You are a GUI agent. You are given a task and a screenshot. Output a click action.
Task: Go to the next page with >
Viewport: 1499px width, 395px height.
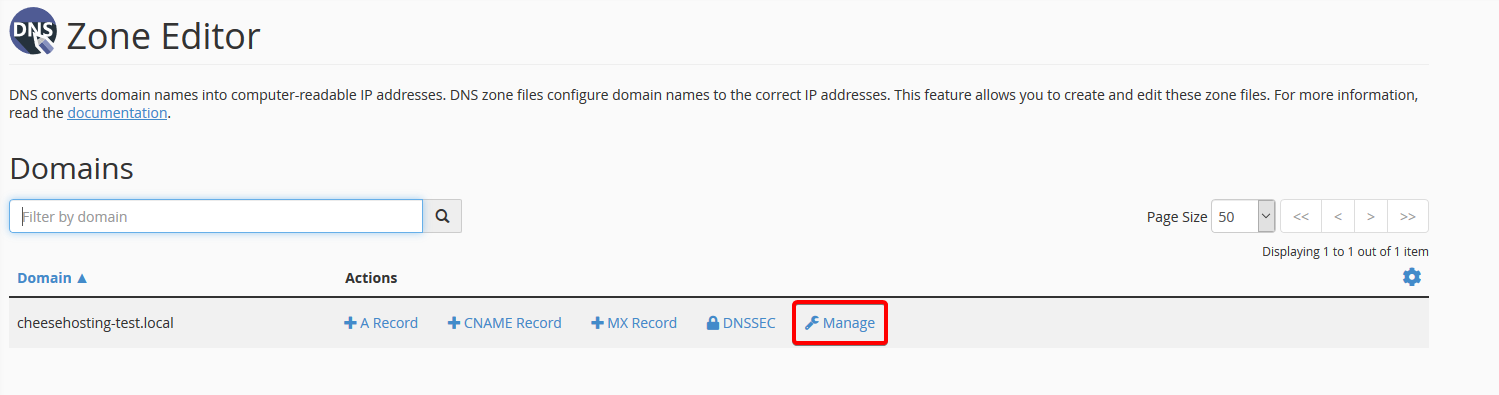pyautogui.click(x=1371, y=216)
